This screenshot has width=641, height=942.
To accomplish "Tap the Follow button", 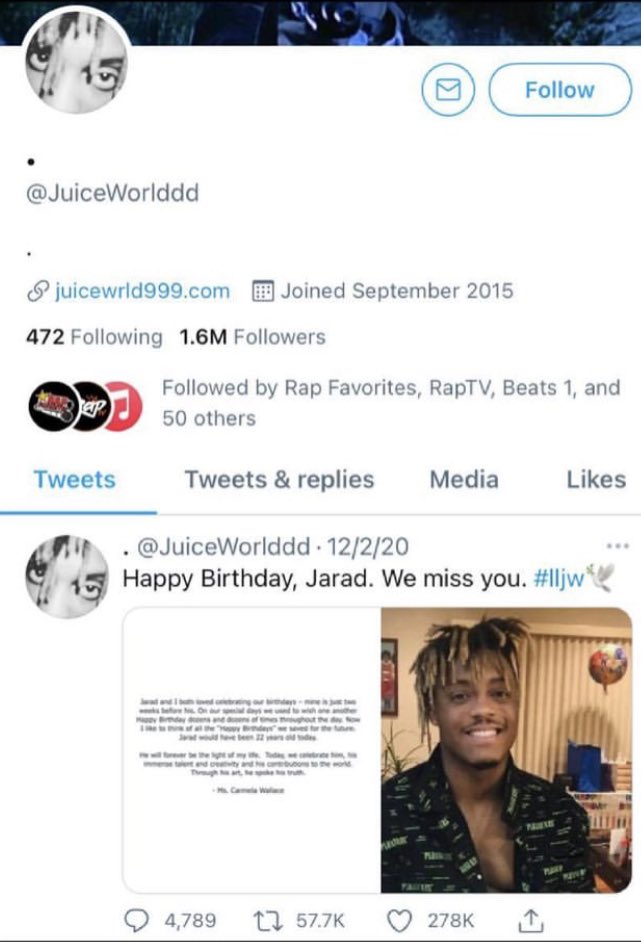I will click(x=560, y=90).
